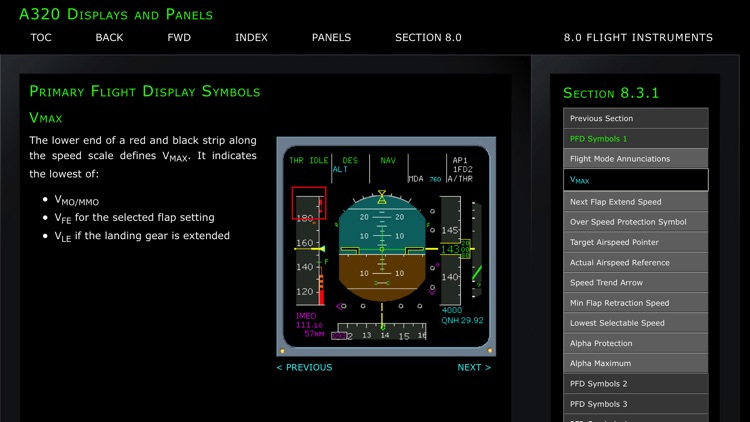Click the PFD display image
Image resolution: width=750 pixels, height=422 pixels.
[x=386, y=246]
